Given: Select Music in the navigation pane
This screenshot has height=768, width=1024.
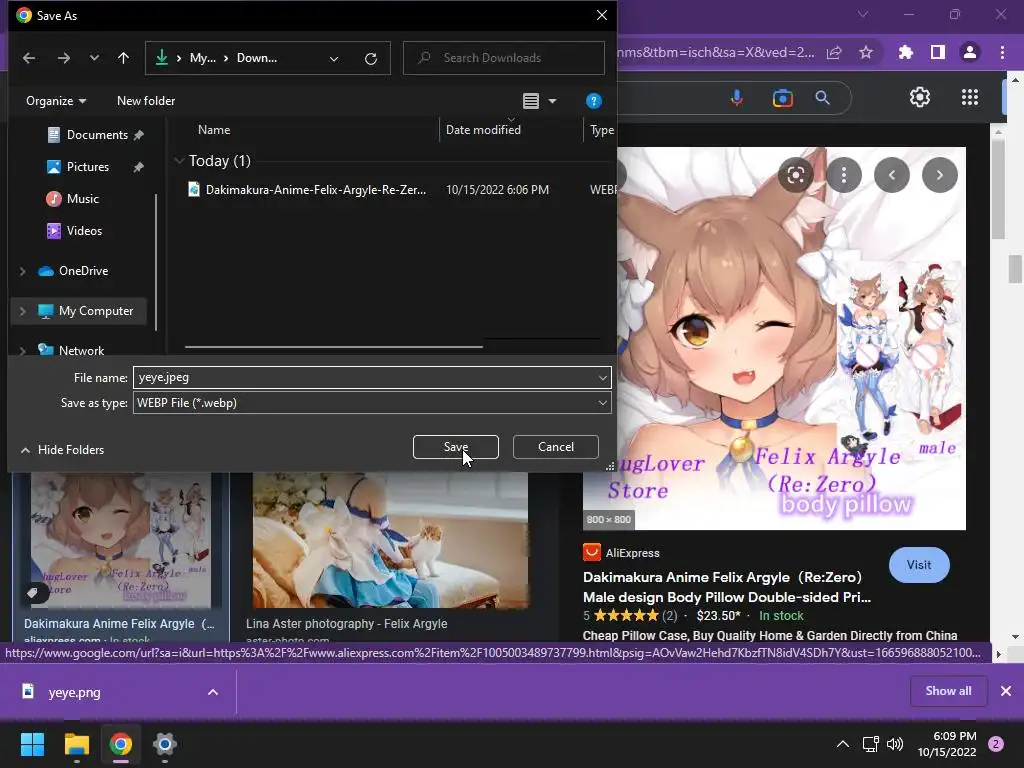Looking at the screenshot, I should [73, 199].
